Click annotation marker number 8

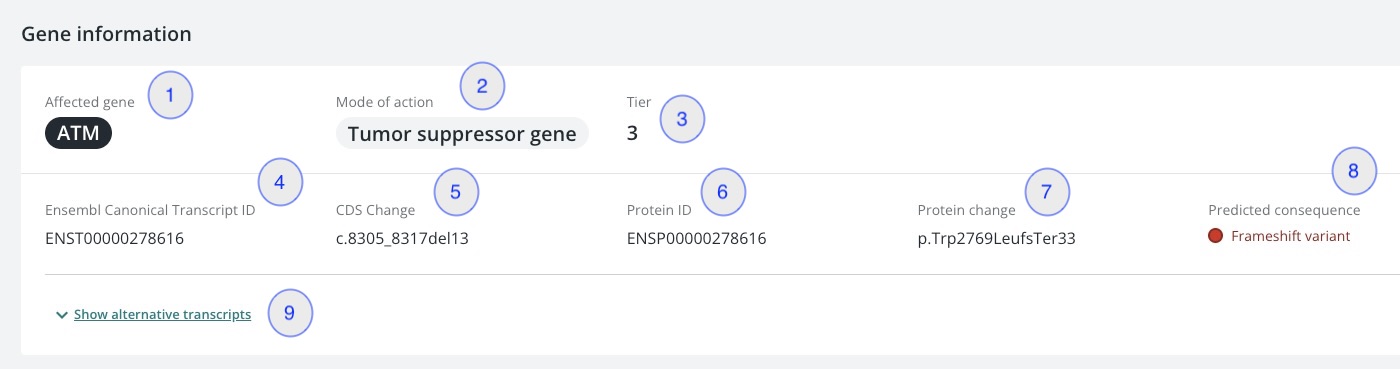point(1354,171)
